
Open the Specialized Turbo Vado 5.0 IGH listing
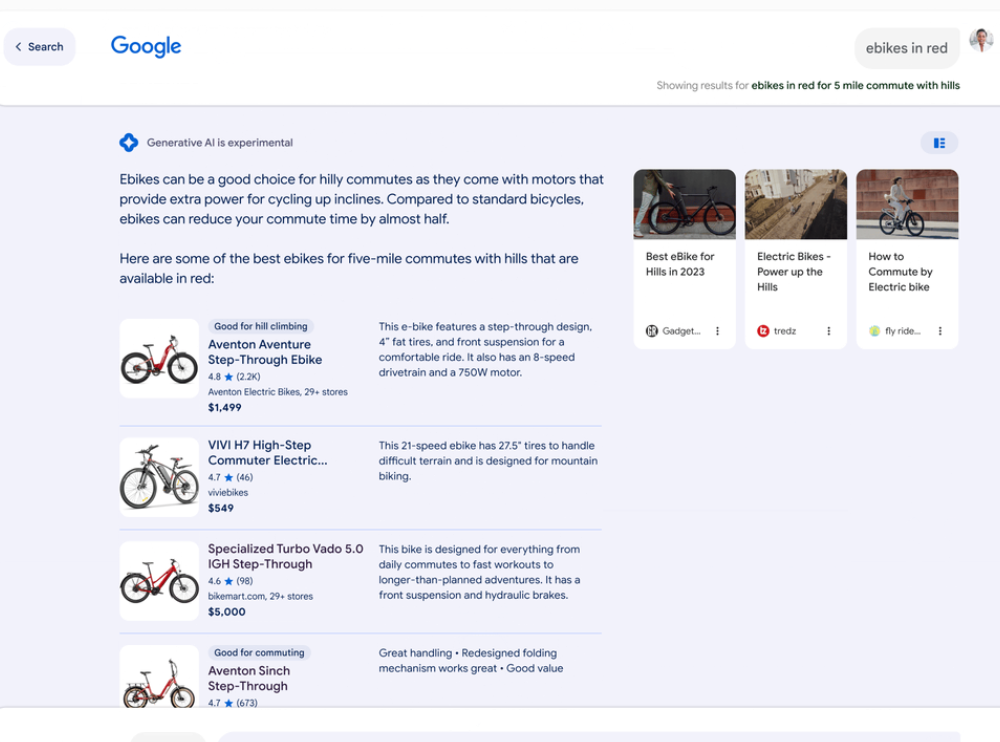tap(286, 556)
